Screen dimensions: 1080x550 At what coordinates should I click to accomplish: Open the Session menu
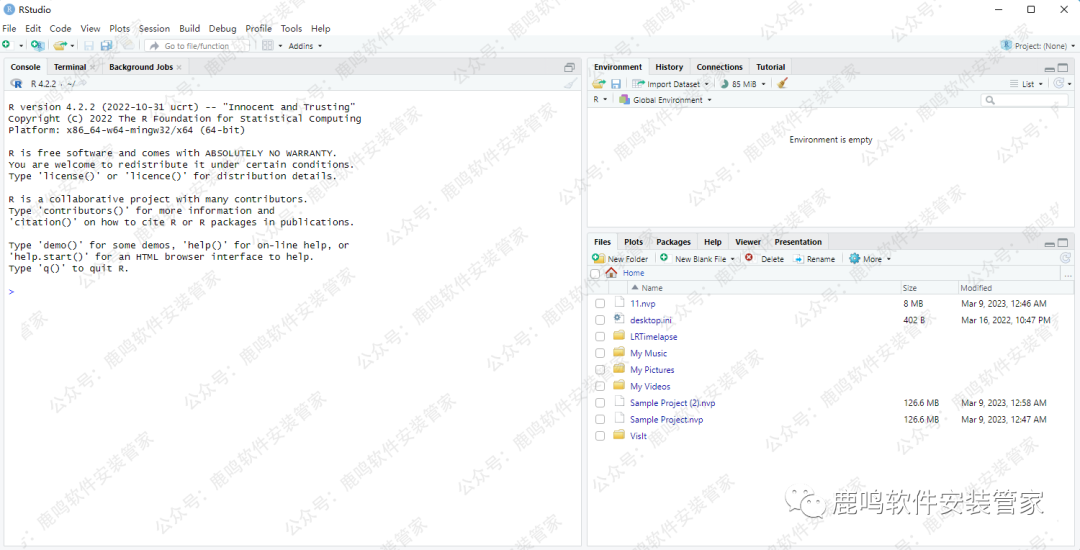click(x=154, y=29)
